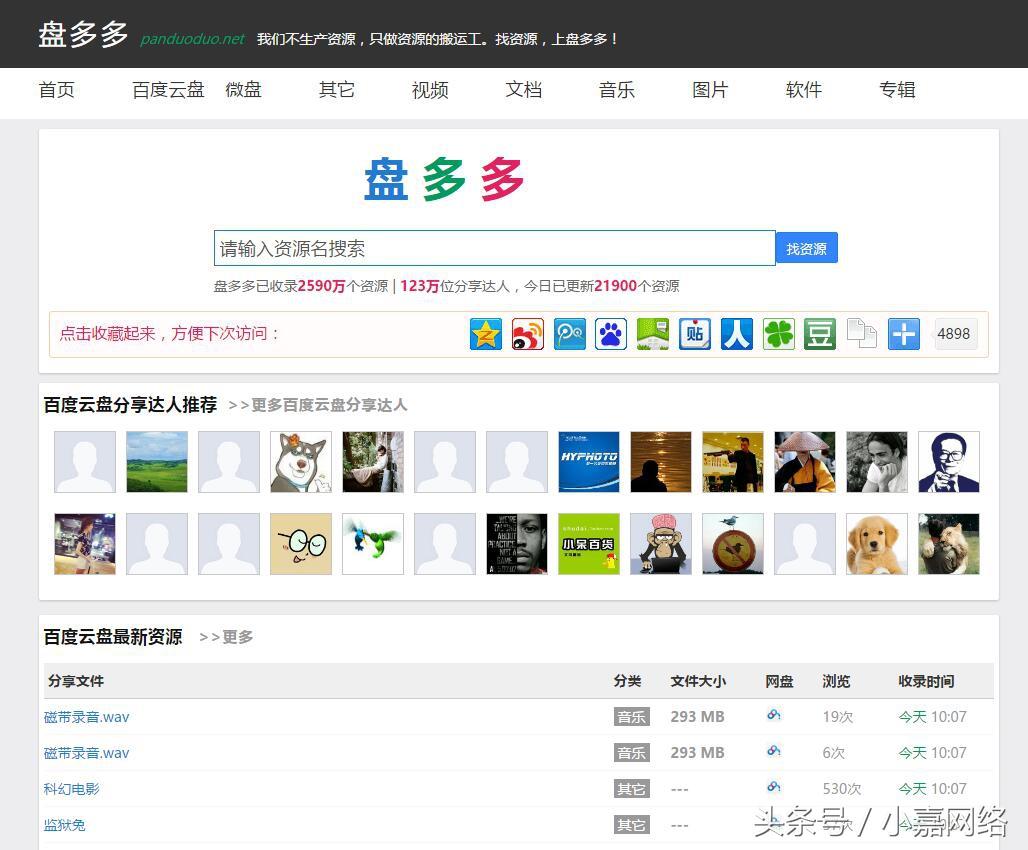This screenshot has height=850, width=1028.
Task: Click cloud drive icon for 科幻电影 row
Action: point(774,787)
